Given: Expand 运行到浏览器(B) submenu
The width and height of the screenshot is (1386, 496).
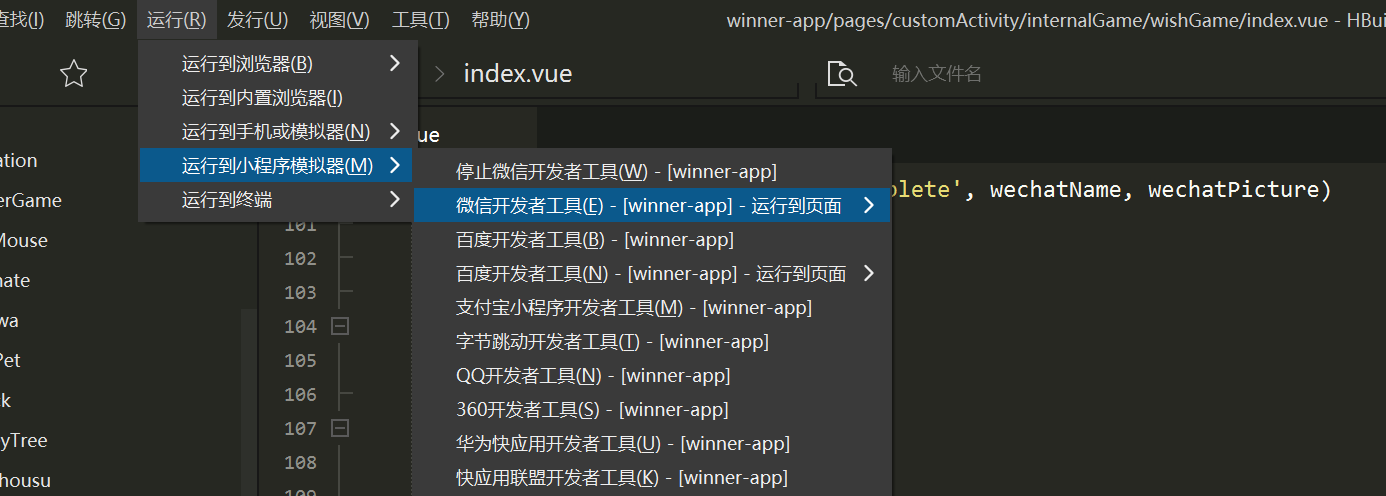Looking at the screenshot, I should 276,64.
